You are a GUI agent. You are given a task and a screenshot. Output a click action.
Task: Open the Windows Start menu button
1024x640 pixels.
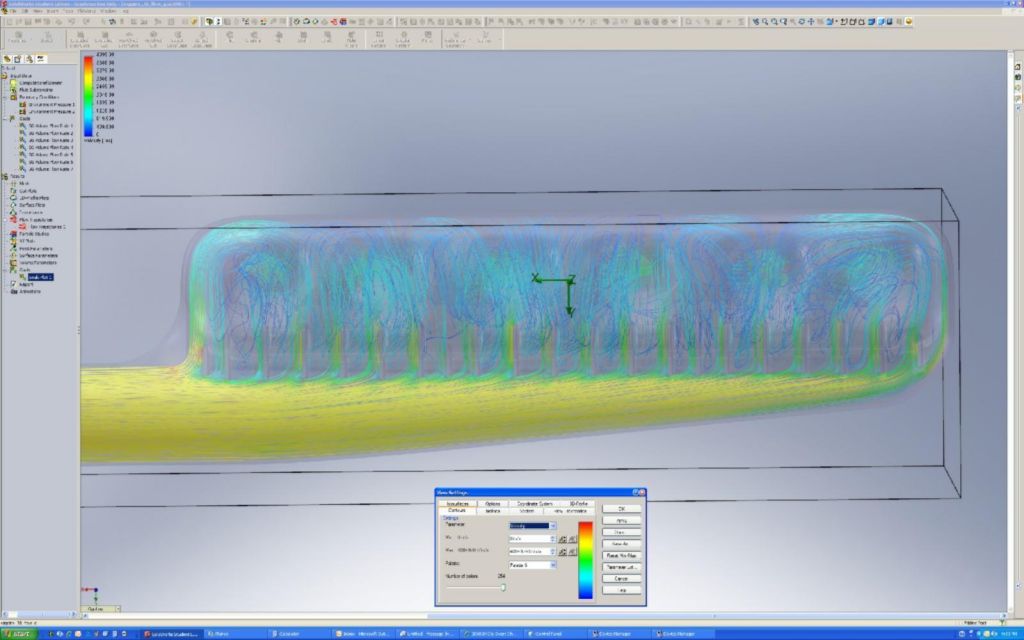click(x=18, y=634)
